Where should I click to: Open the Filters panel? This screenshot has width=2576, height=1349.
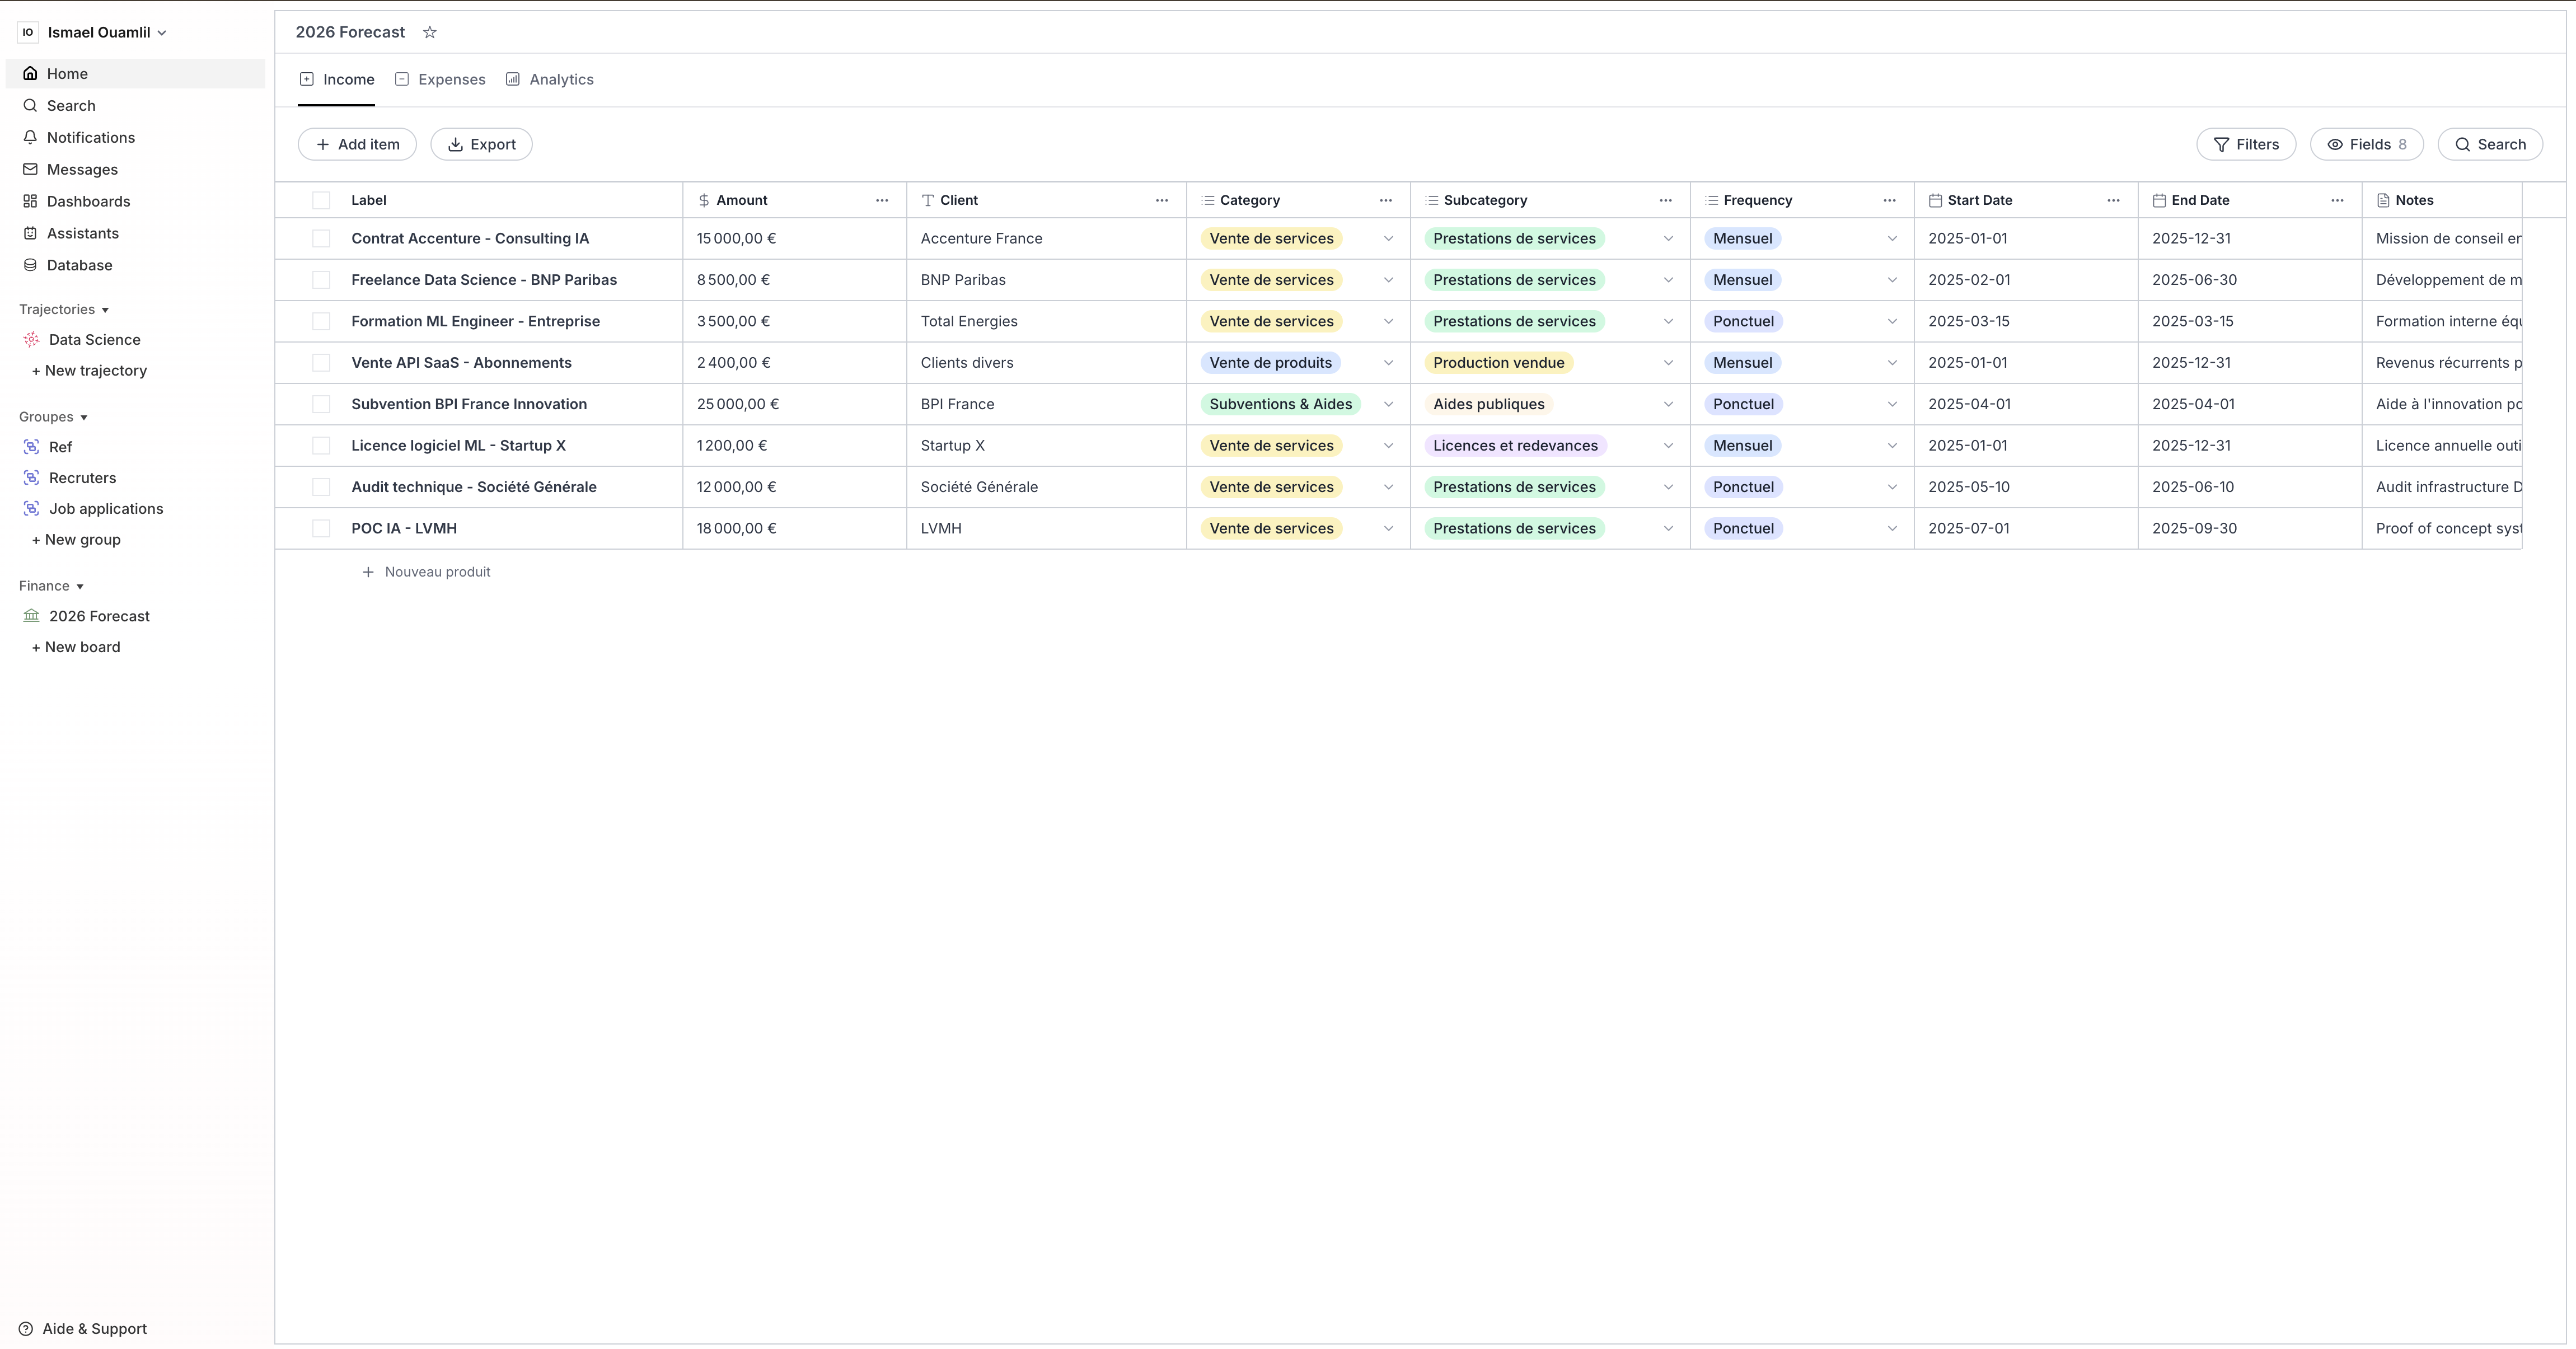[2246, 144]
